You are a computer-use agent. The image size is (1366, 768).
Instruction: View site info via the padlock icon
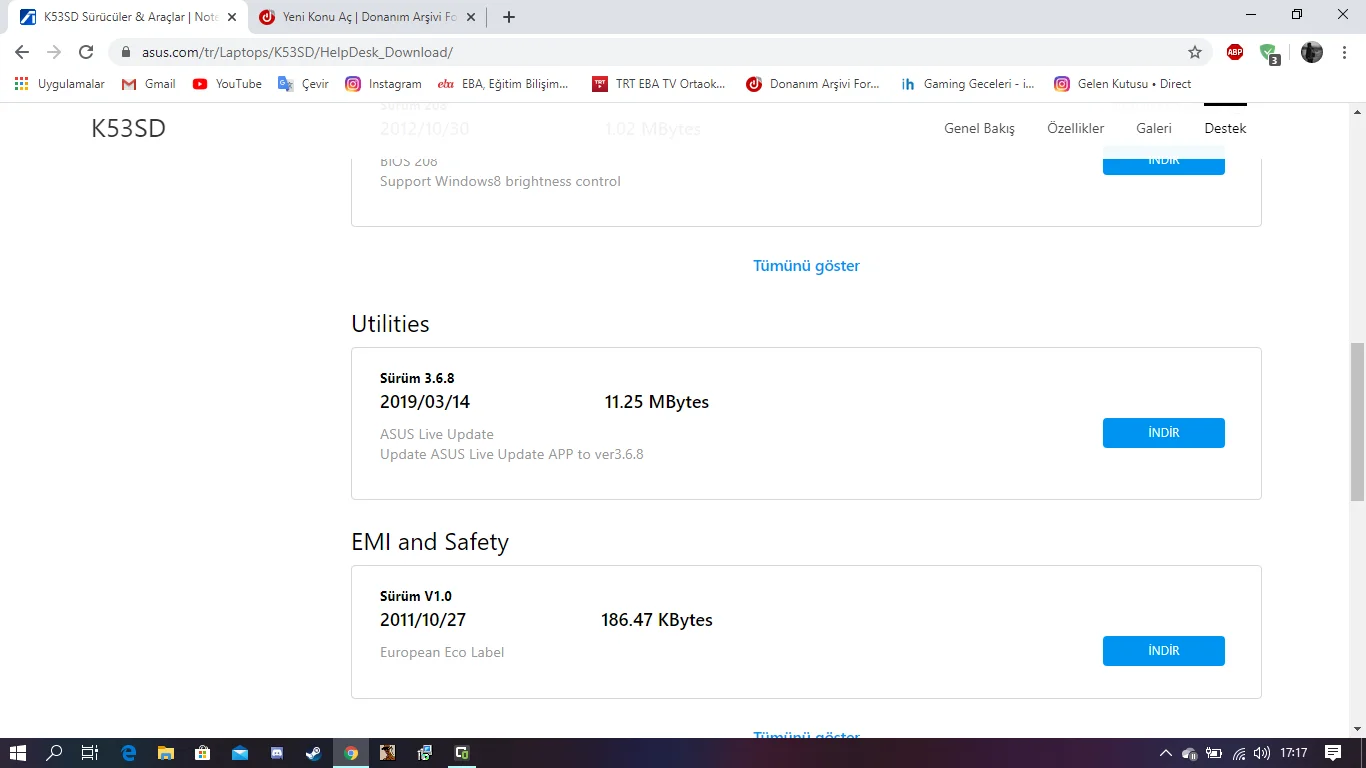[126, 52]
